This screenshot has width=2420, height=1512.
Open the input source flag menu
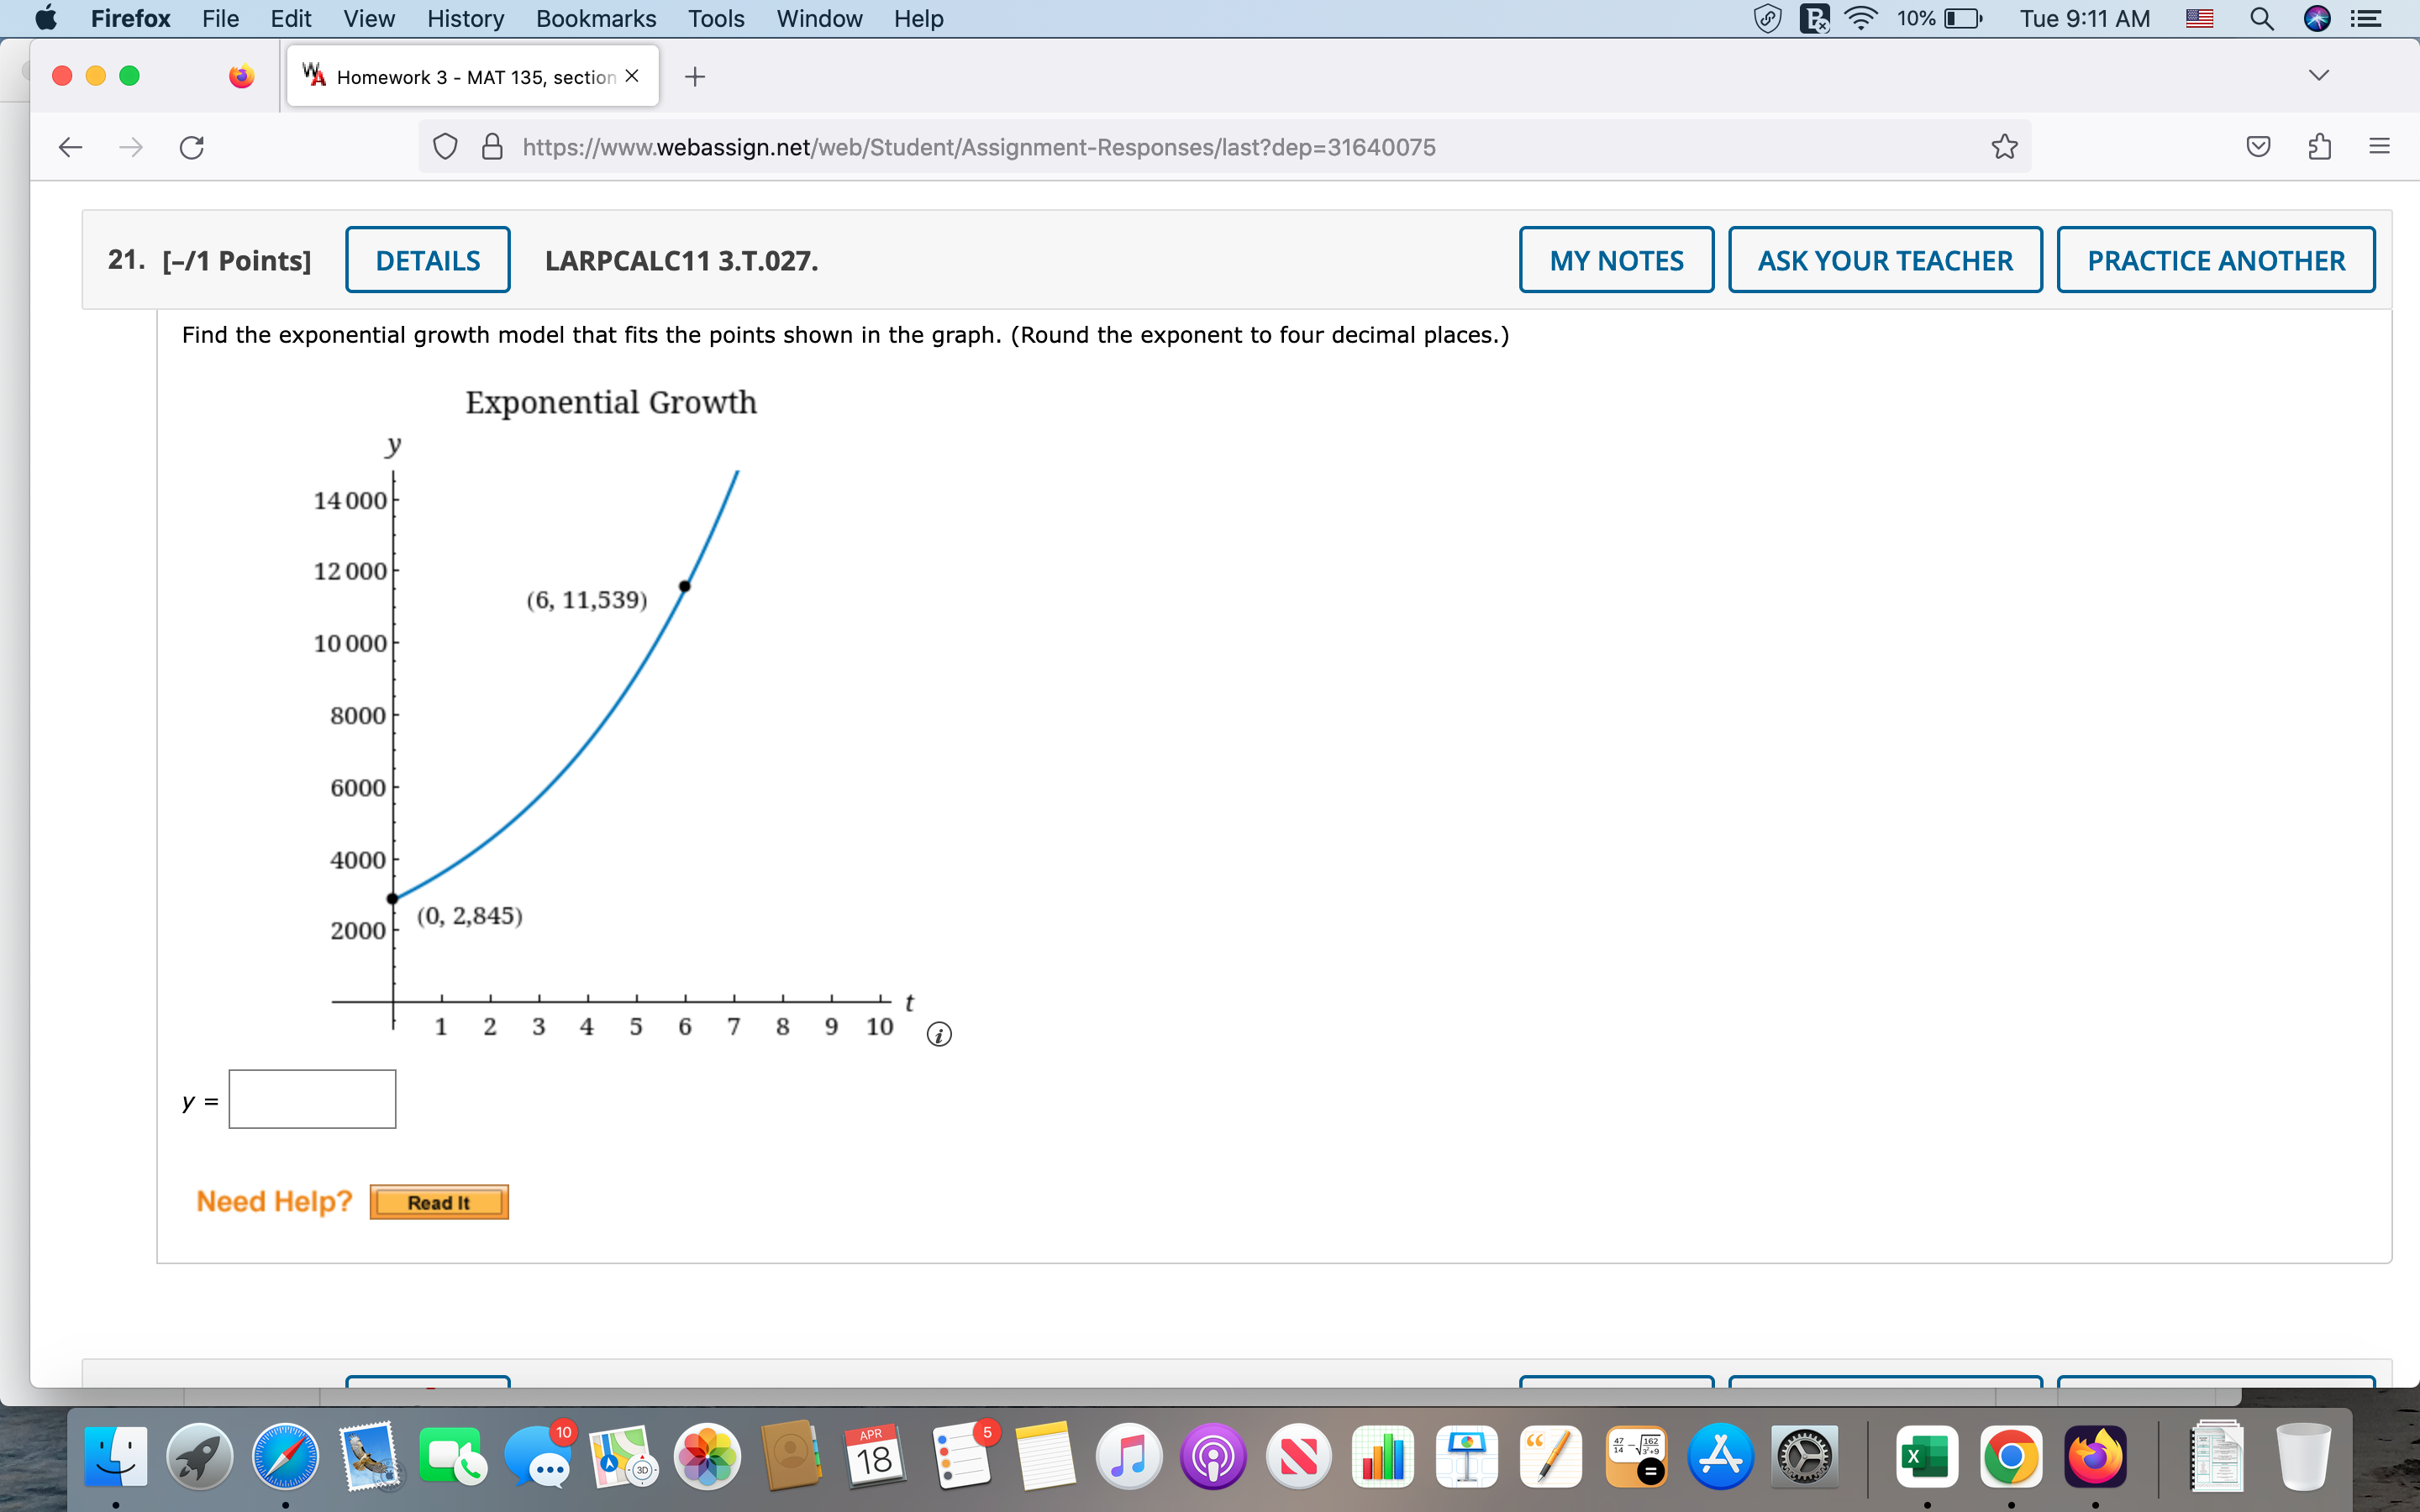(x=2199, y=18)
